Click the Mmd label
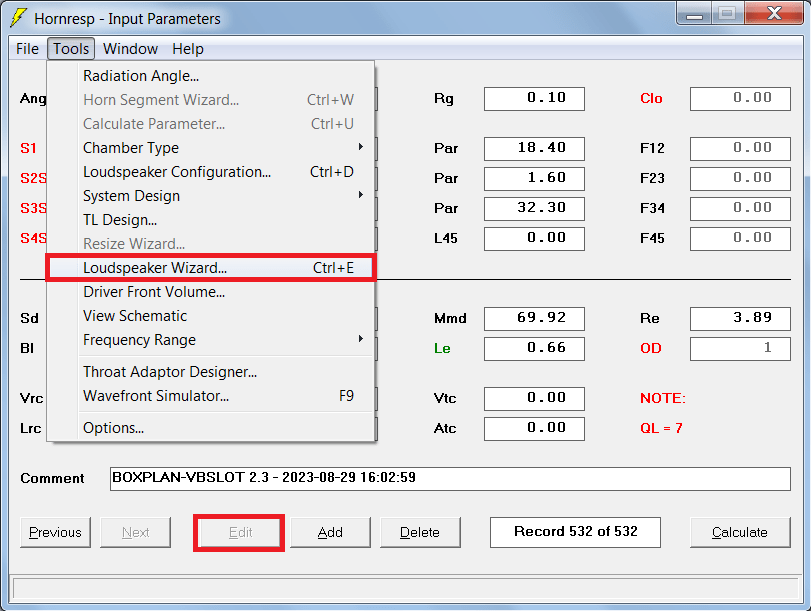This screenshot has height=611, width=811. [x=450, y=319]
